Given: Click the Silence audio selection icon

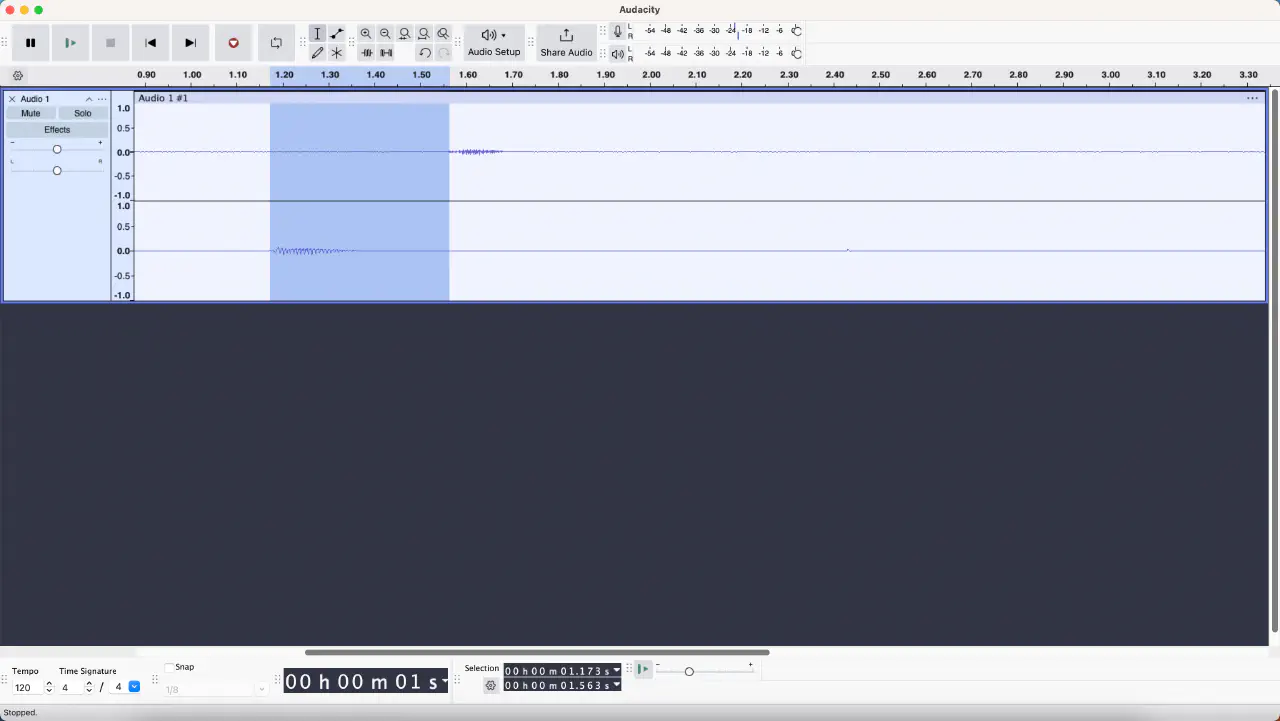Looking at the screenshot, I should tap(386, 53).
